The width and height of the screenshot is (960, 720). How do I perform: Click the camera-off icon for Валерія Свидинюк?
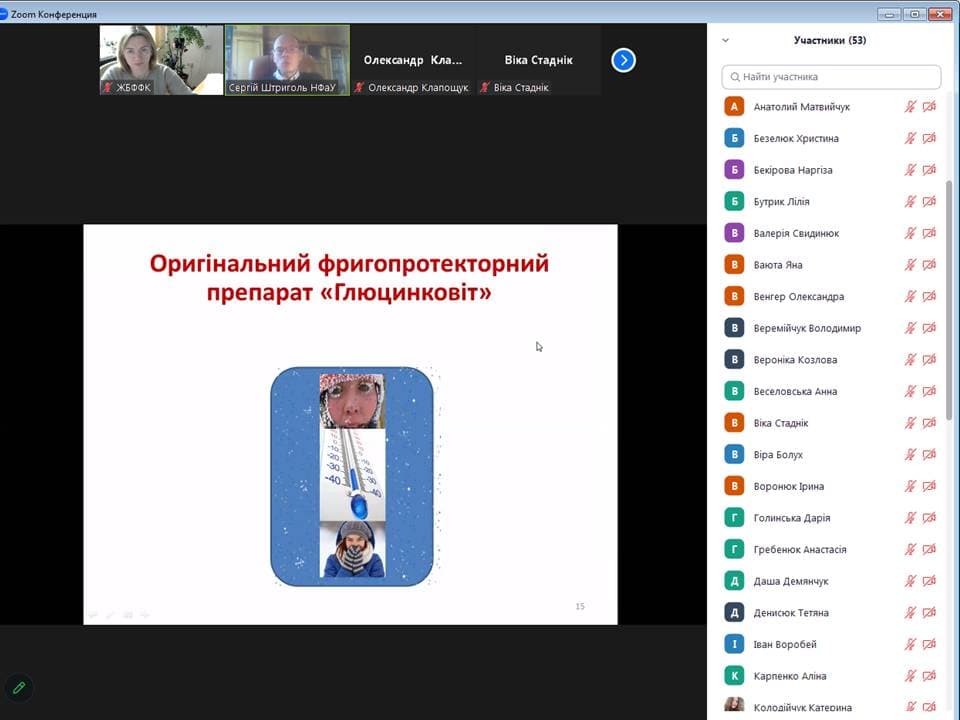click(x=929, y=233)
